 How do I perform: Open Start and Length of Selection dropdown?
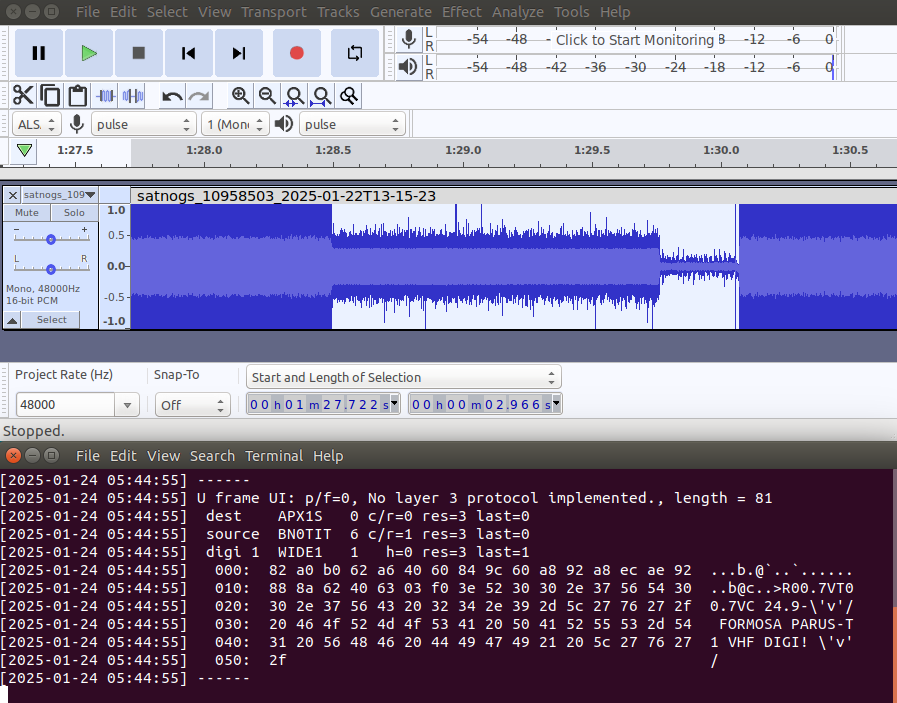click(x=404, y=378)
